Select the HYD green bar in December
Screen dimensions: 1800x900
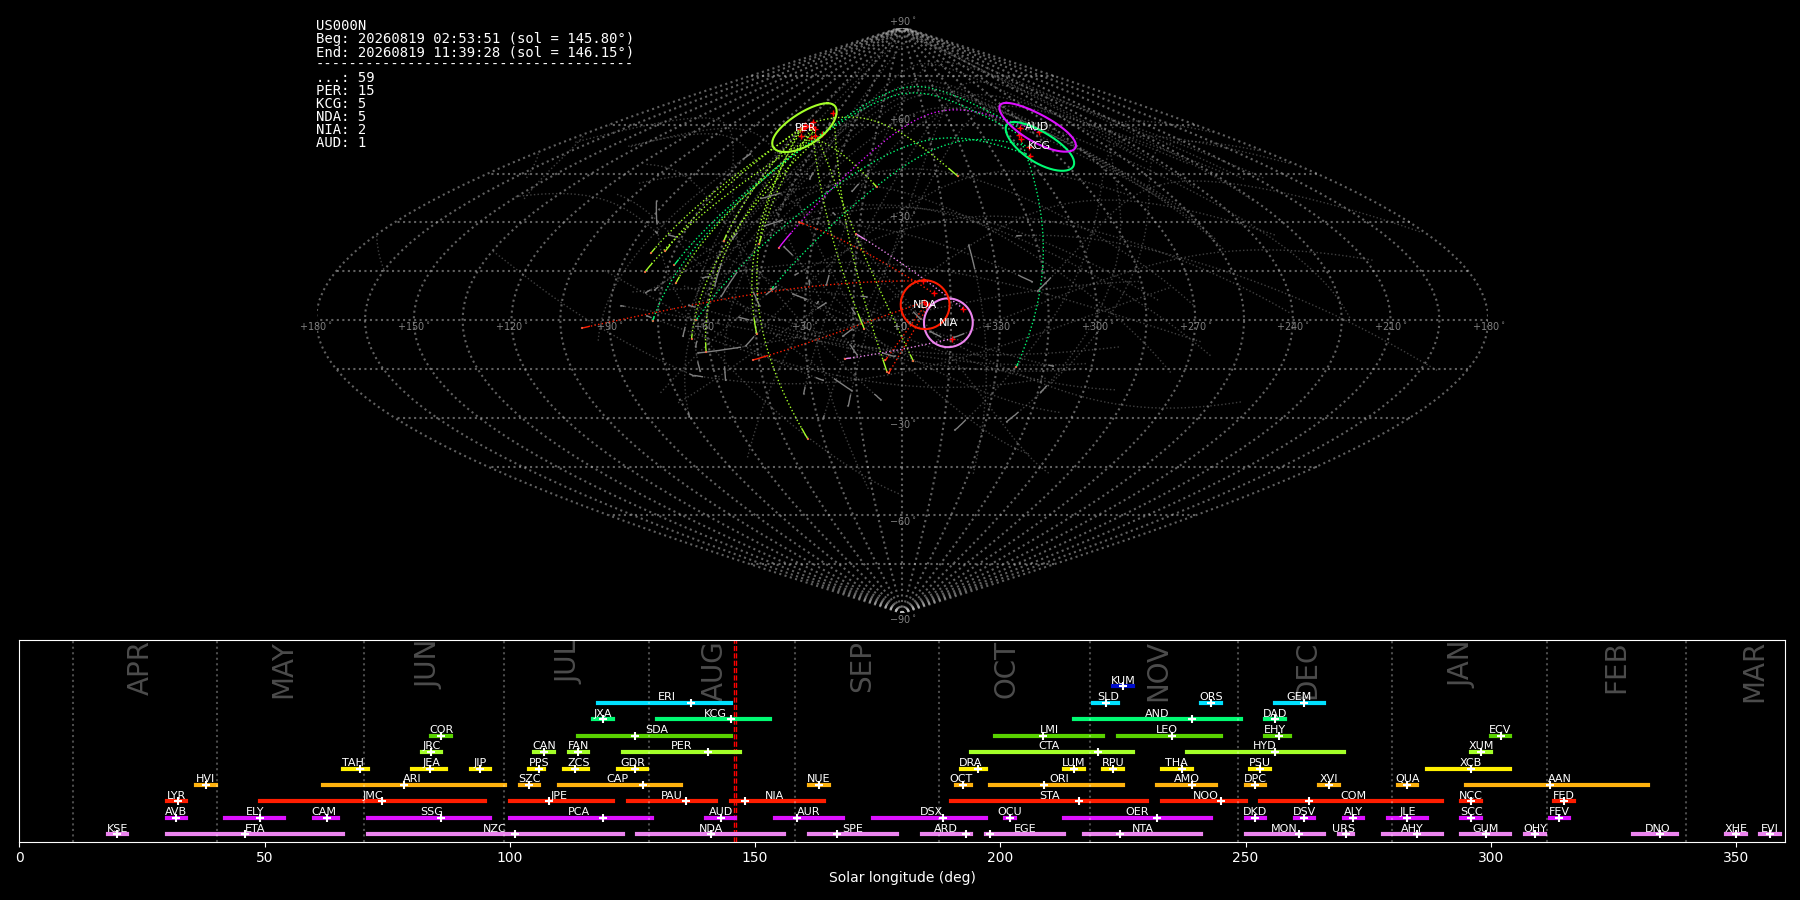pos(1265,752)
